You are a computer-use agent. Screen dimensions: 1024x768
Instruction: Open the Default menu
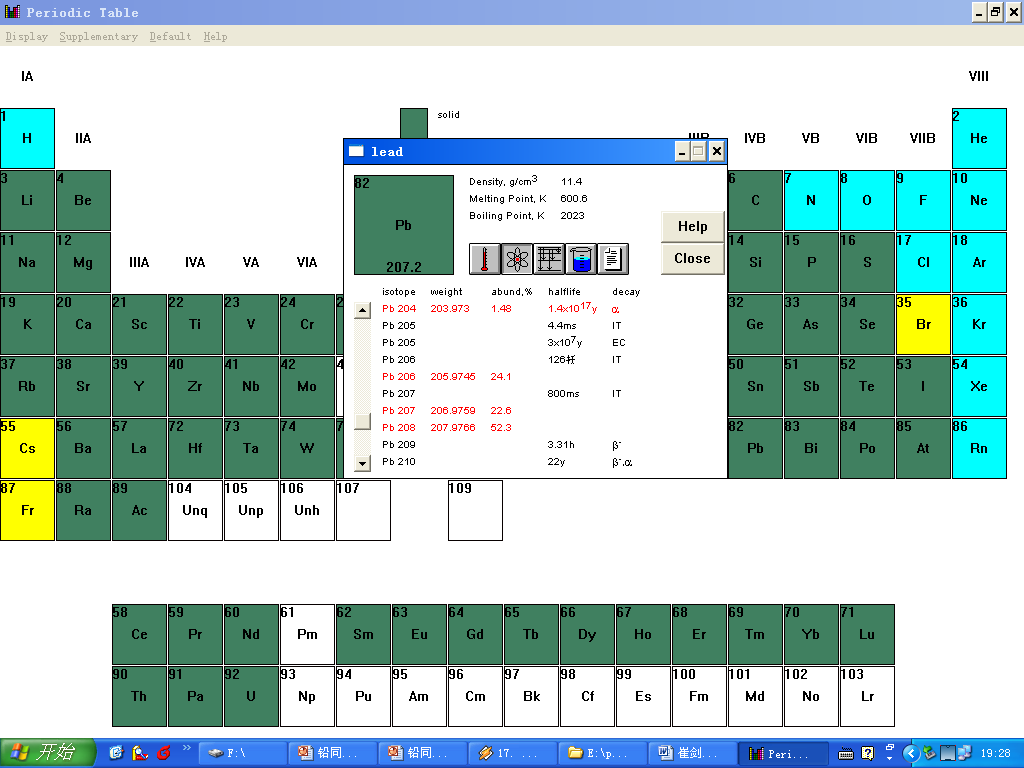(x=170, y=37)
